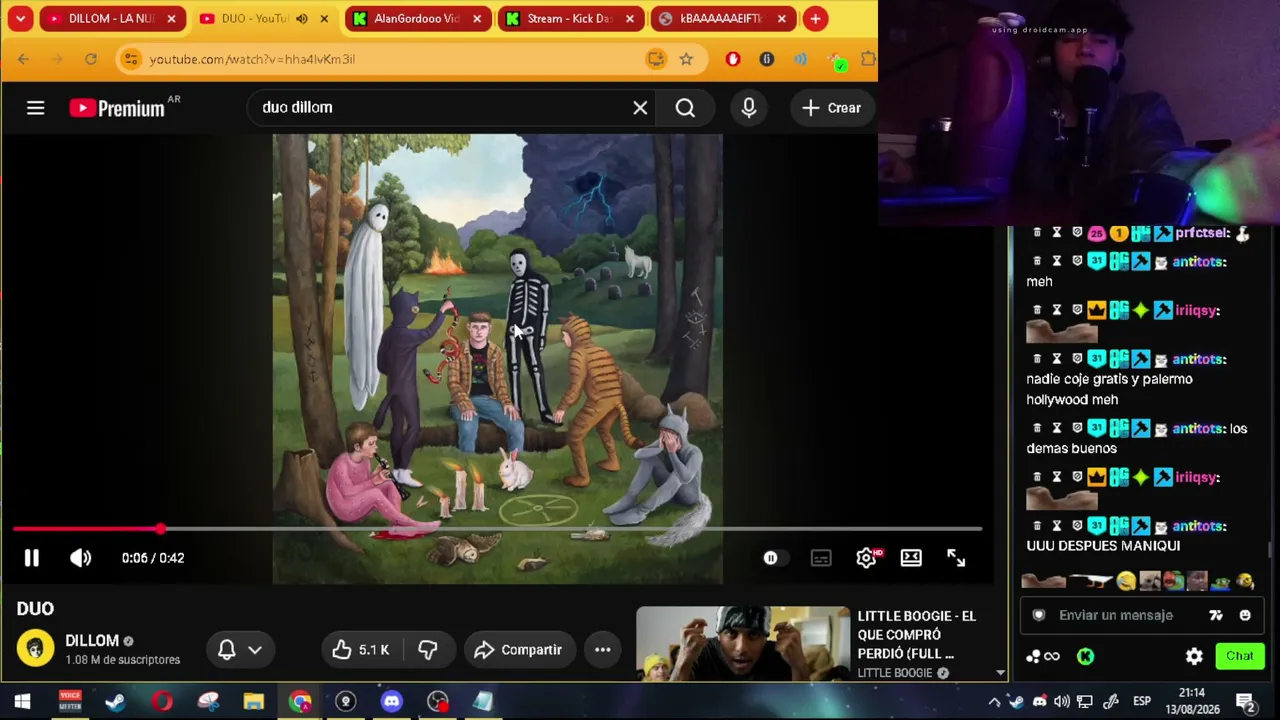Switch to 'DILLOM - LA NU' tab
The image size is (1280, 720).
coord(111,19)
